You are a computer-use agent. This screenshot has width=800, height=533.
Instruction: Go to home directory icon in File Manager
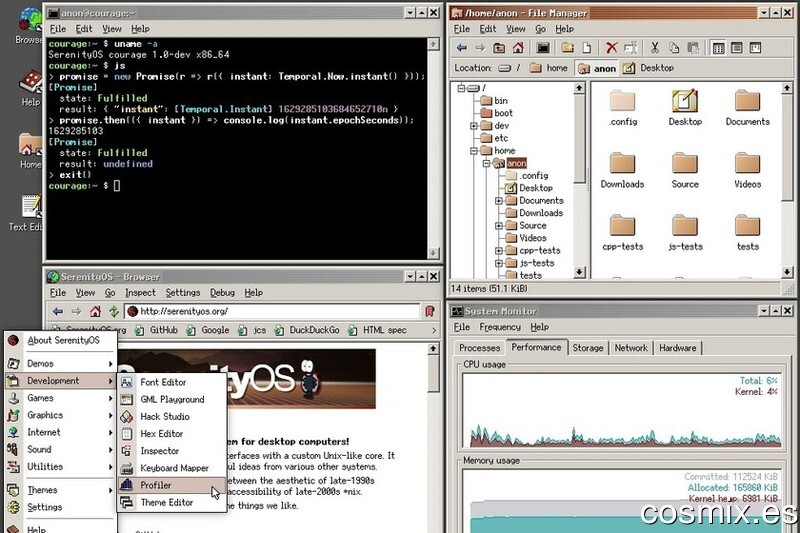click(x=518, y=48)
